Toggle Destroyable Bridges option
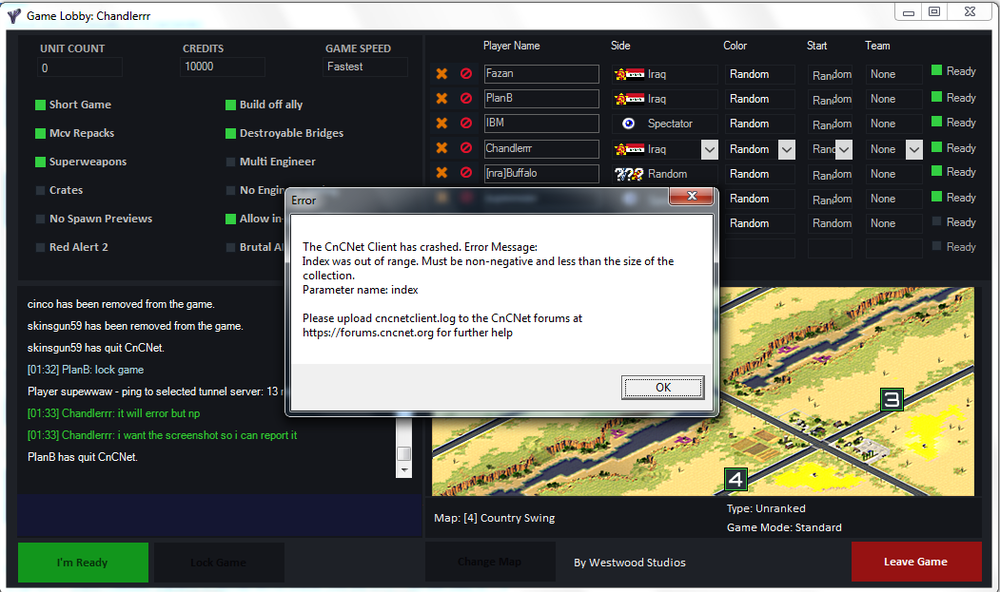 click(231, 133)
